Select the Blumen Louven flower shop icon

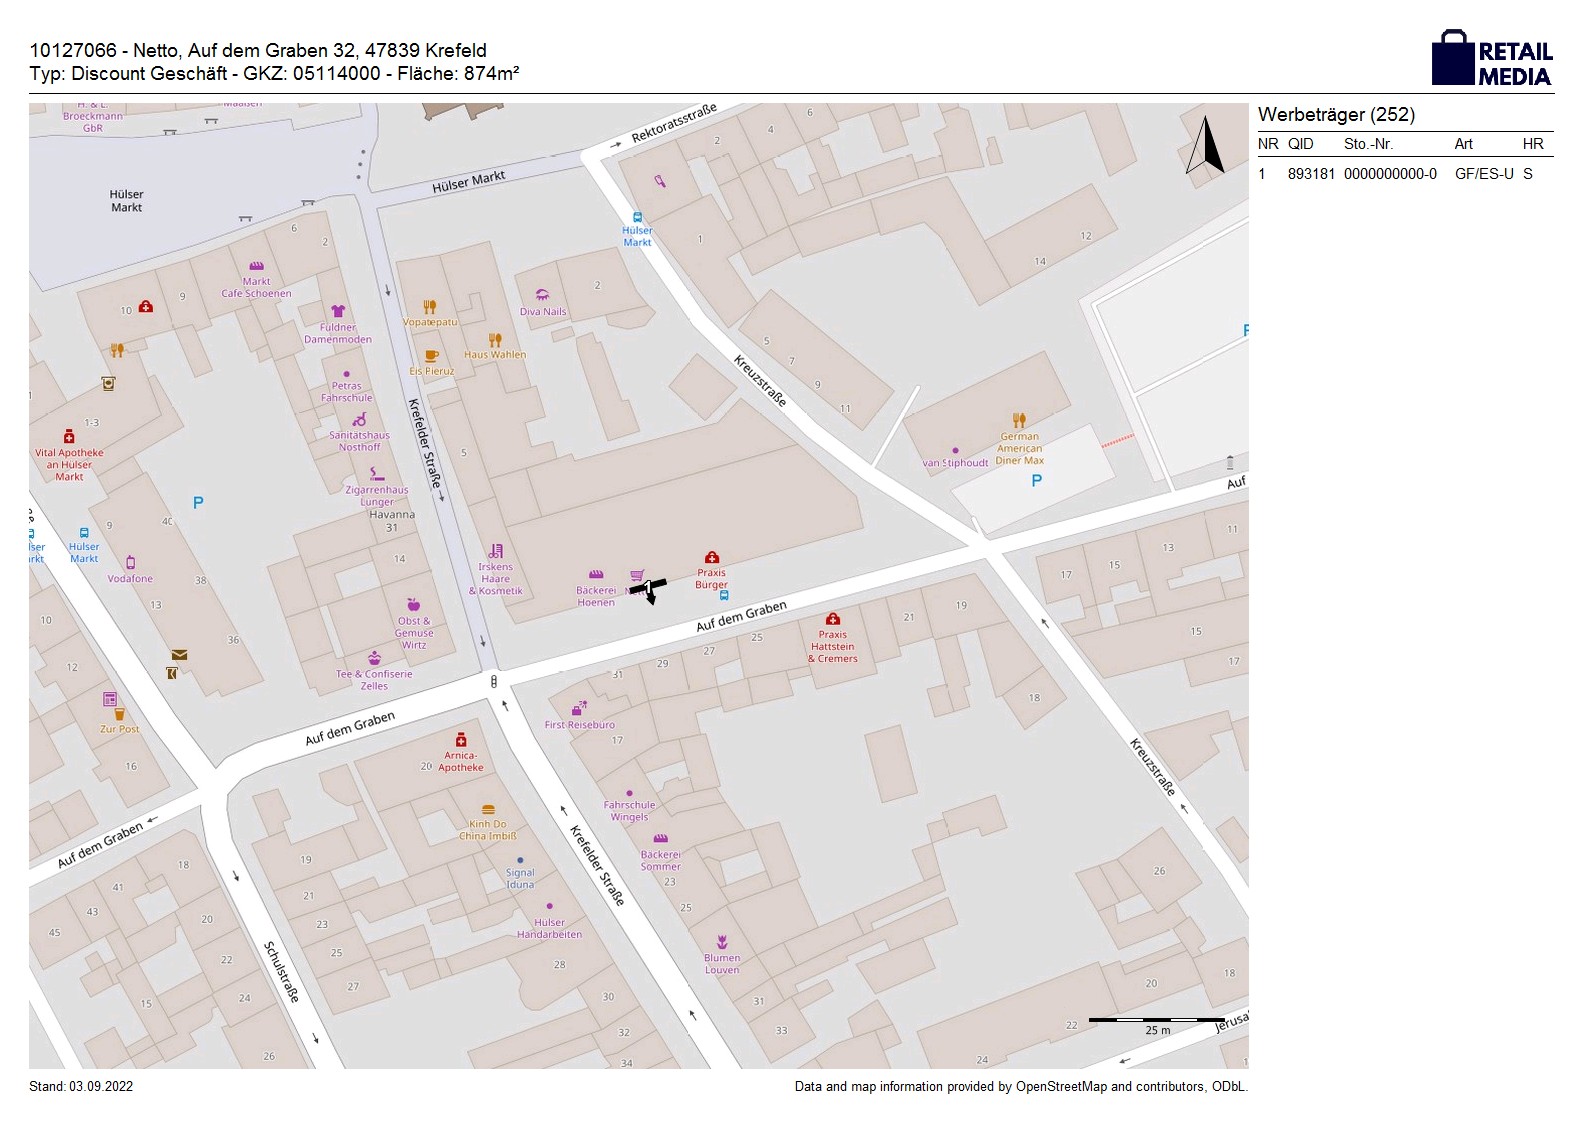tap(722, 942)
